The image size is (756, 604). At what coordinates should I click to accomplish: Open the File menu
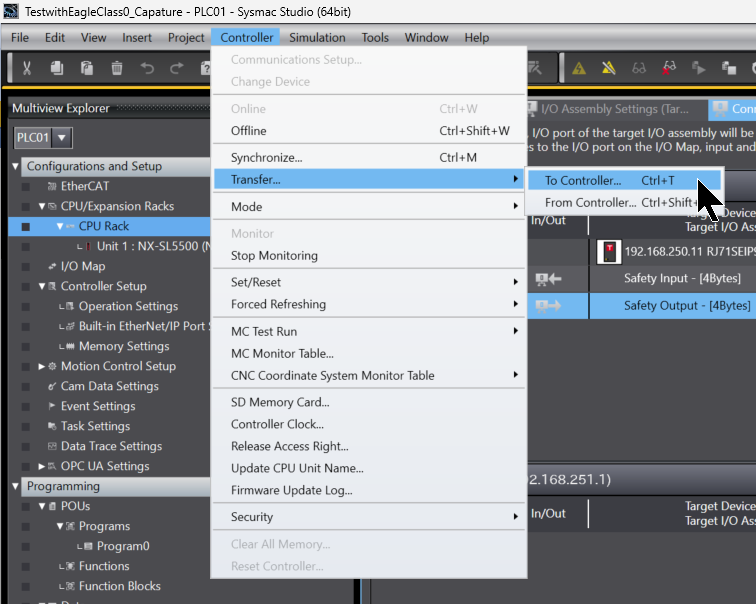[x=20, y=38]
